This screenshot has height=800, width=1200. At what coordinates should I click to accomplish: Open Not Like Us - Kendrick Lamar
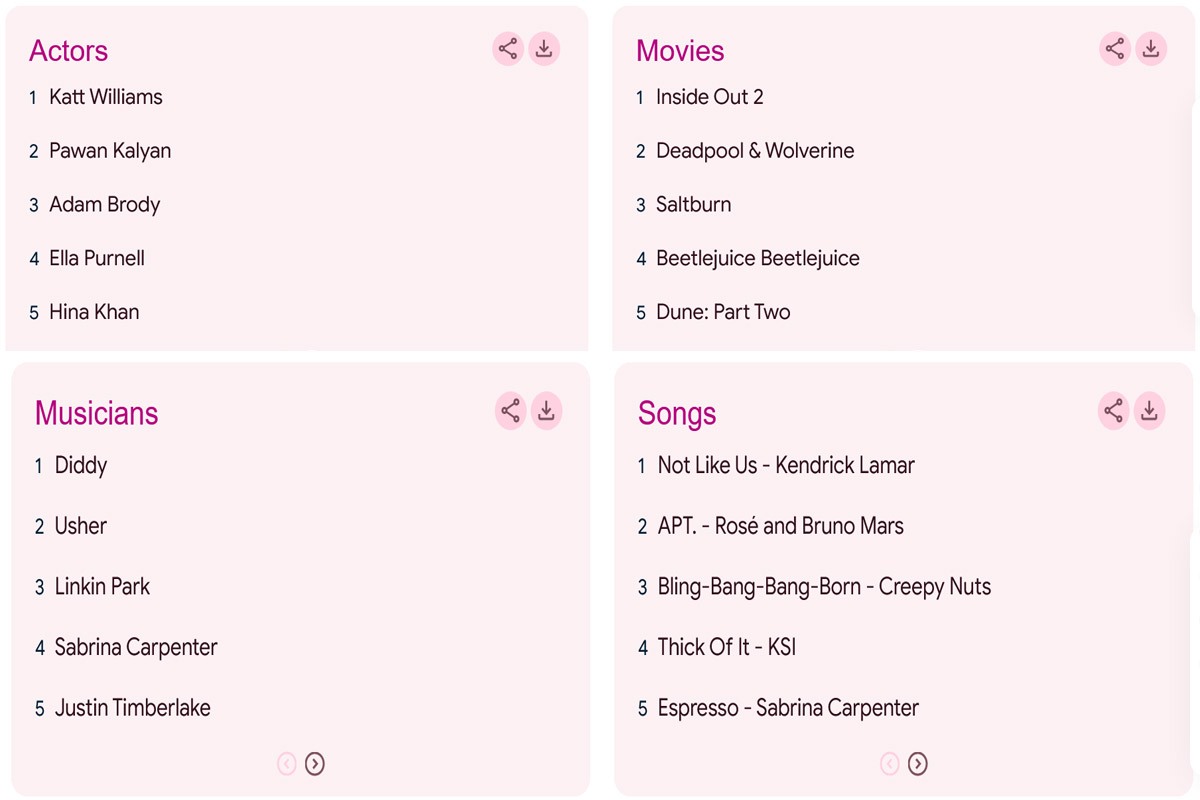click(786, 465)
